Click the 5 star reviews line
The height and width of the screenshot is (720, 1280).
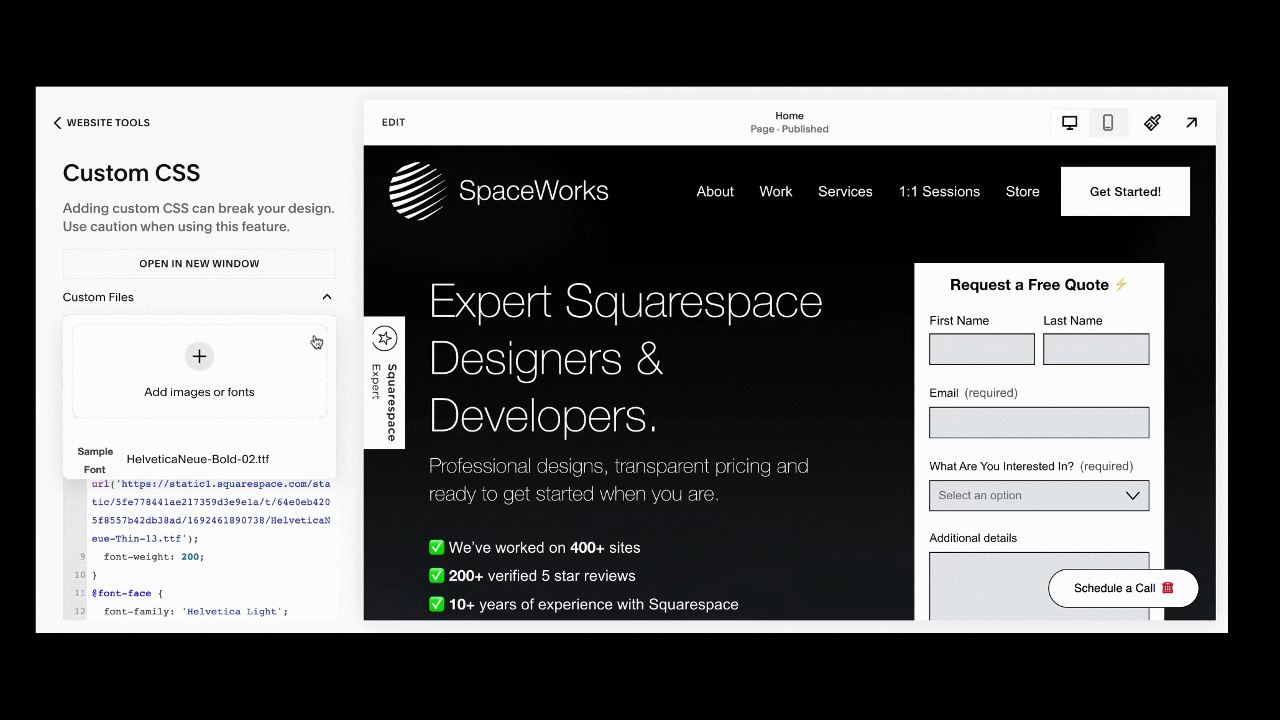tap(532, 576)
